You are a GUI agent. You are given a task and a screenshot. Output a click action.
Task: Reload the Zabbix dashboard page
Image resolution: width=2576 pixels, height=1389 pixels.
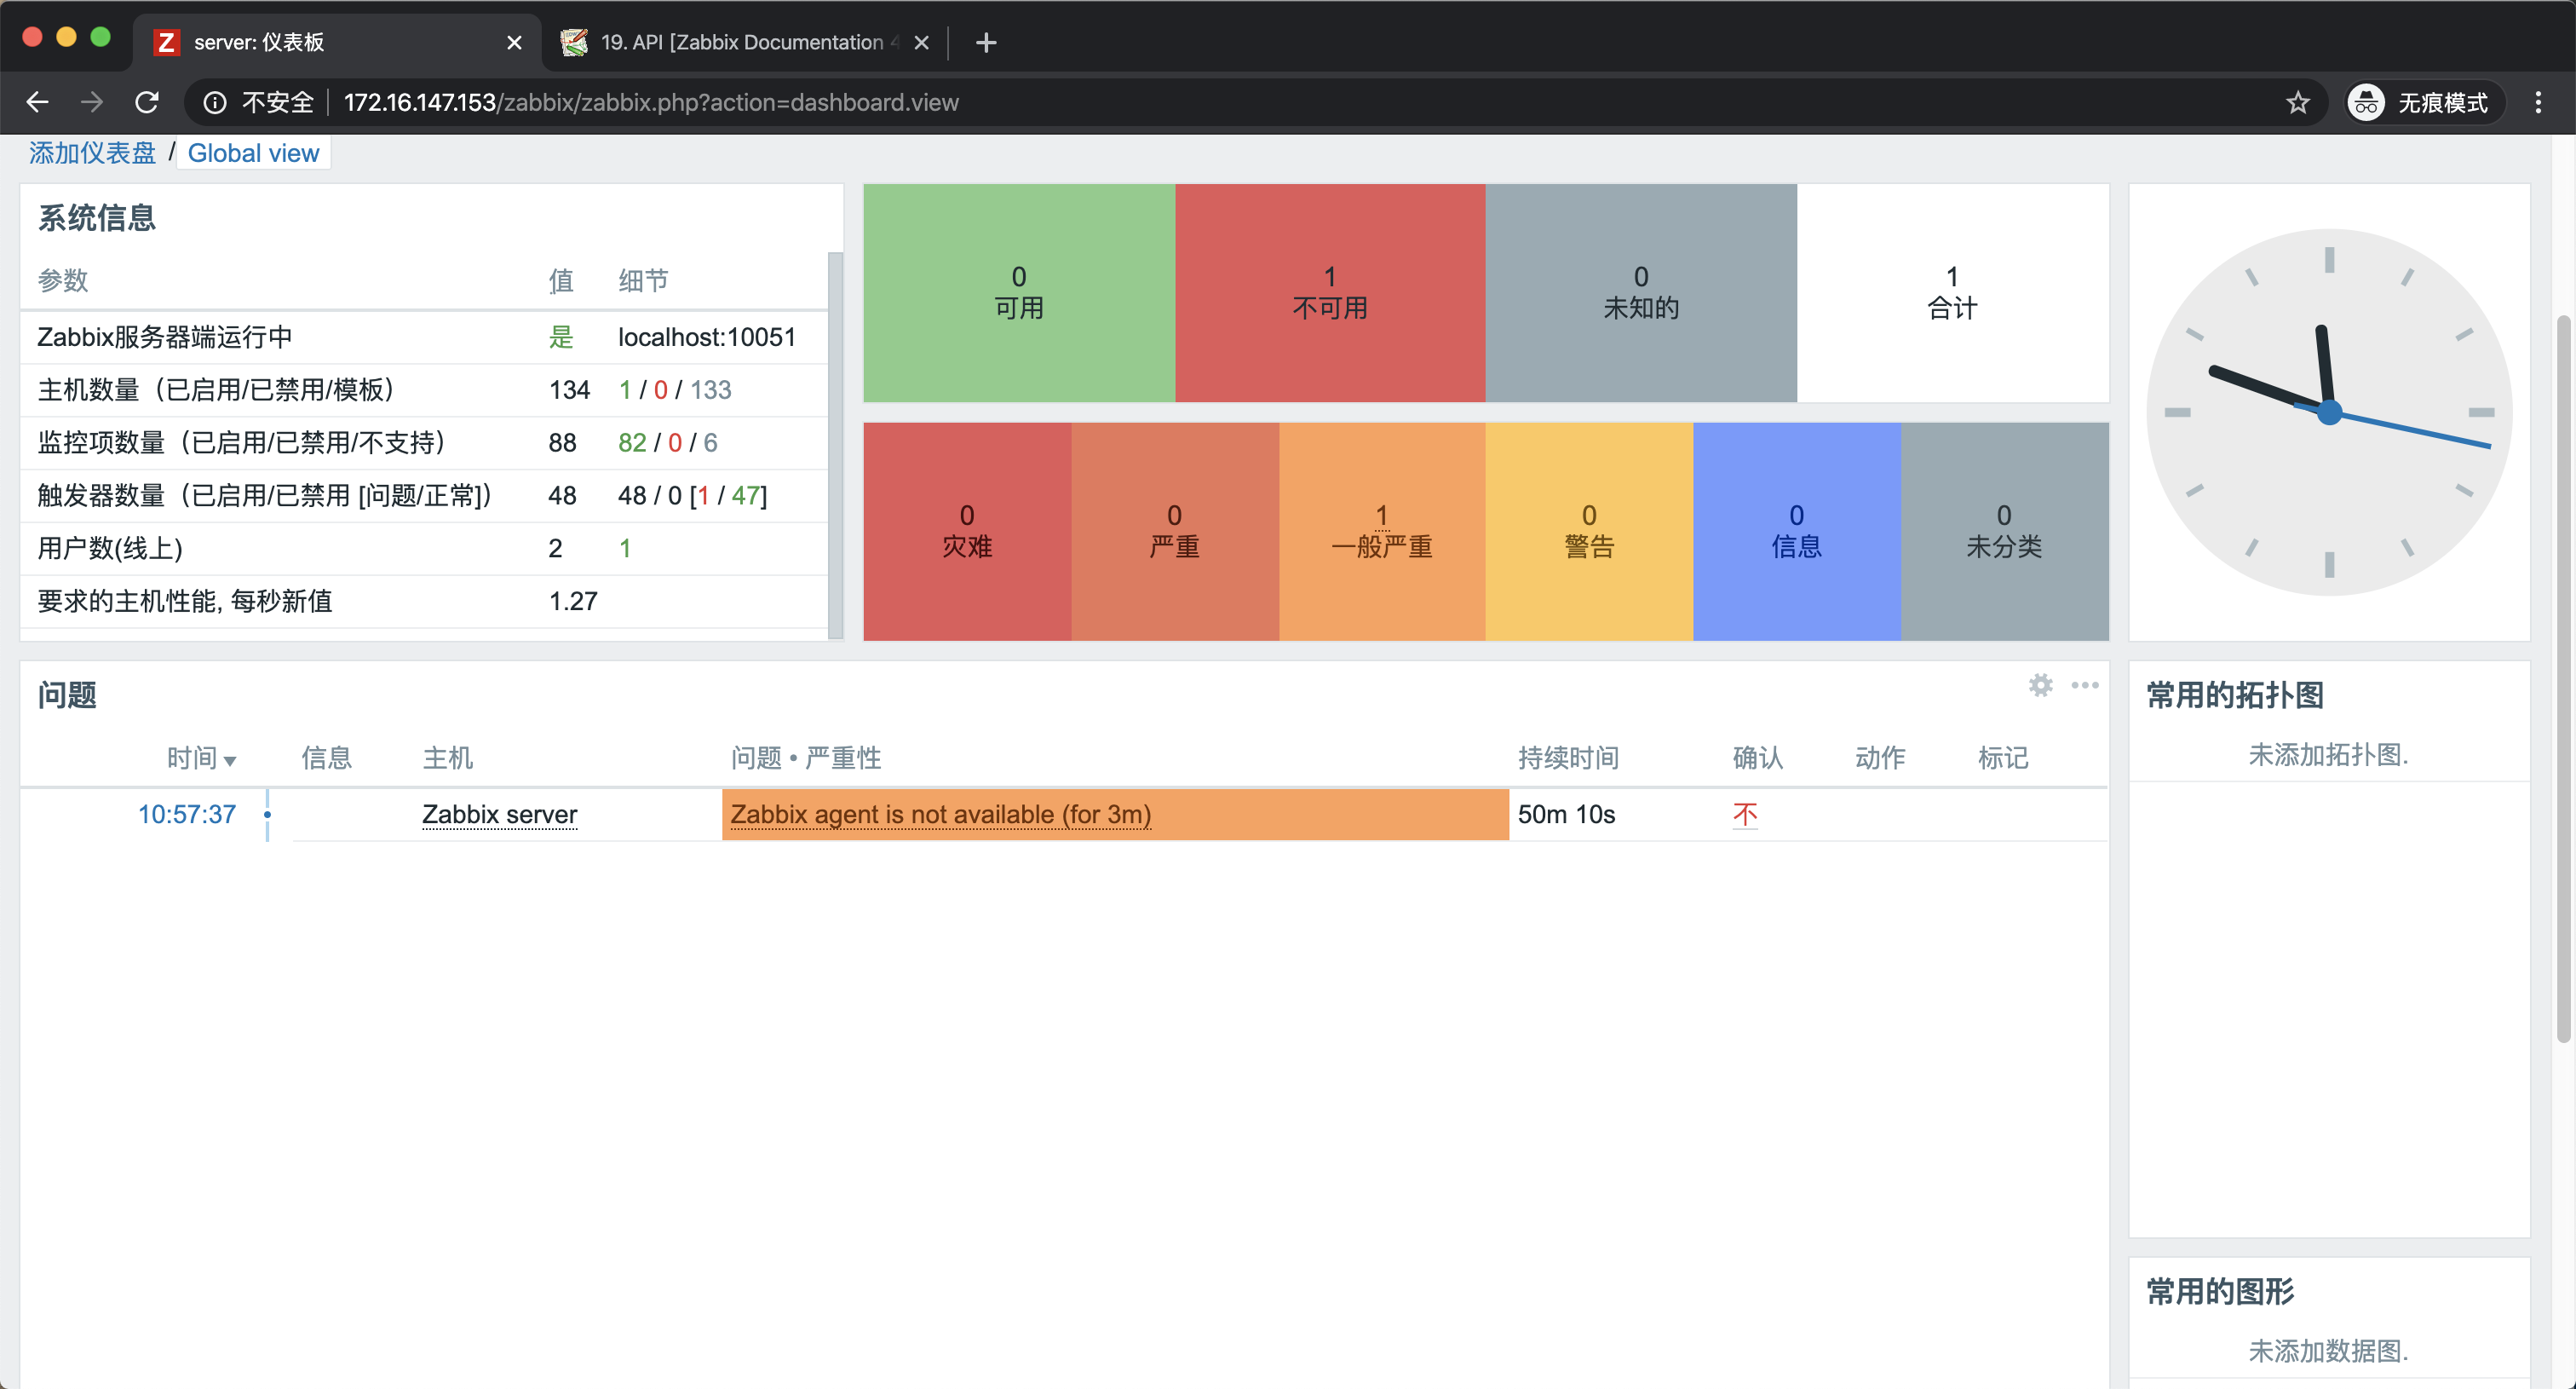click(147, 102)
